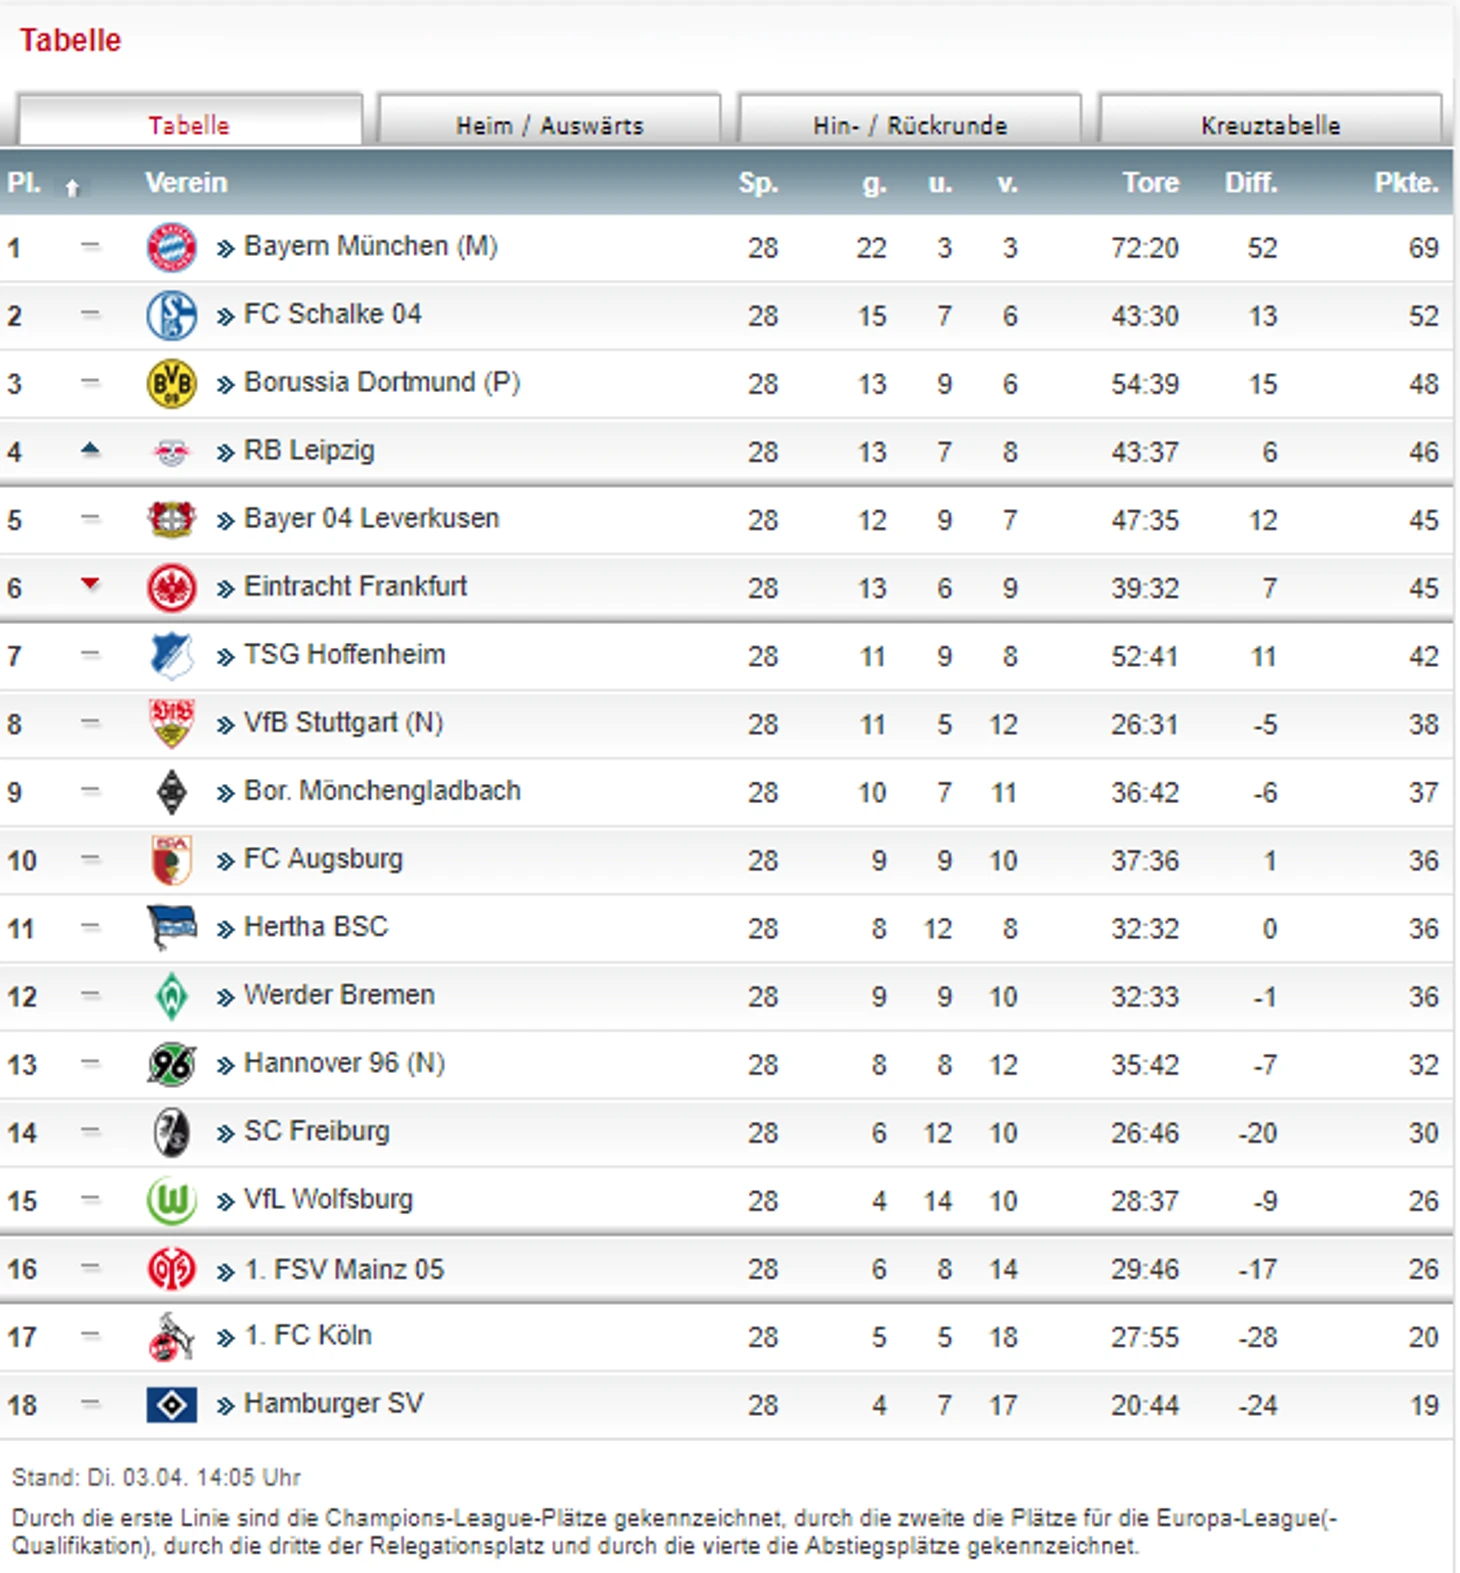Open the TSG Hoffenheim team link

[x=344, y=655]
